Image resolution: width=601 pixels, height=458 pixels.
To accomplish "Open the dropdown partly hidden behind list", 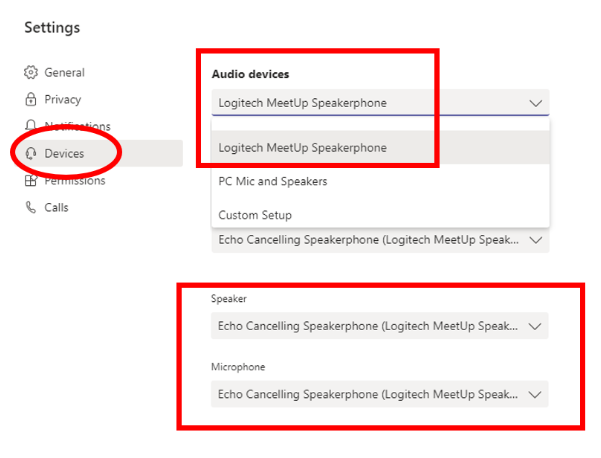I will click(380, 240).
